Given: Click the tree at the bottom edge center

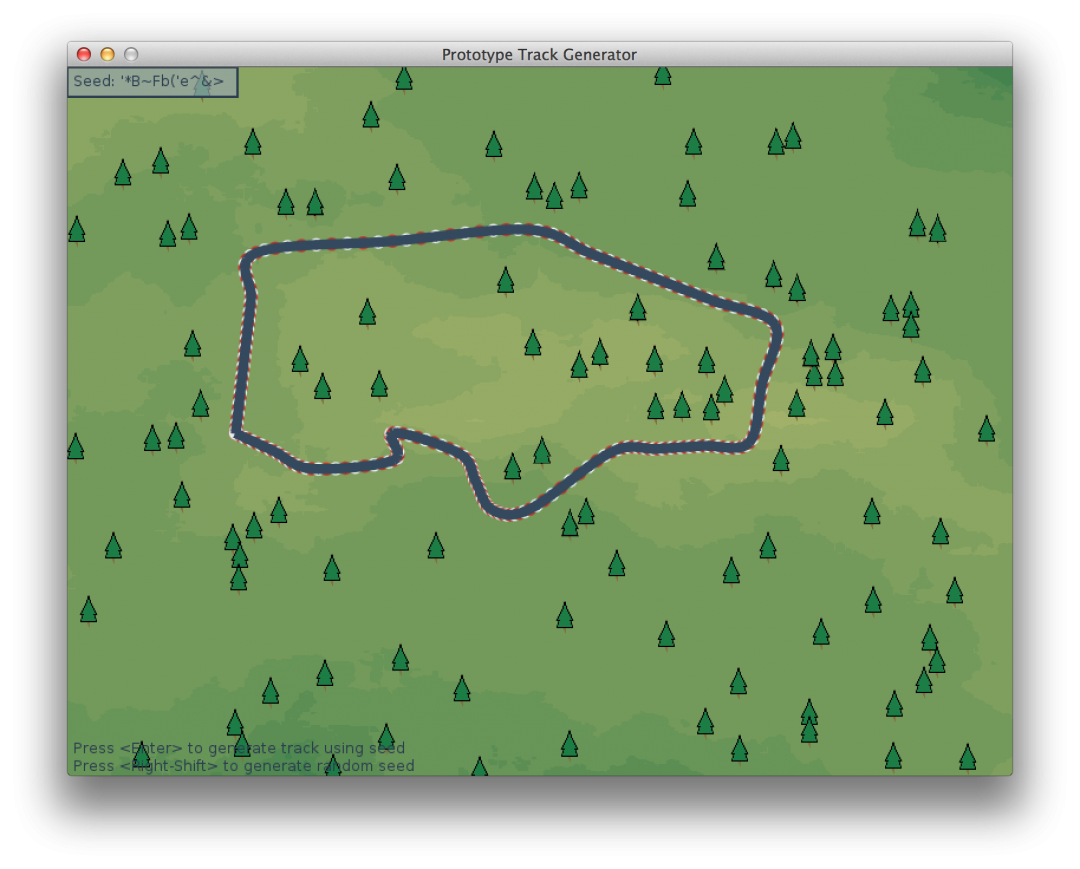Looking at the screenshot, I should click(479, 767).
